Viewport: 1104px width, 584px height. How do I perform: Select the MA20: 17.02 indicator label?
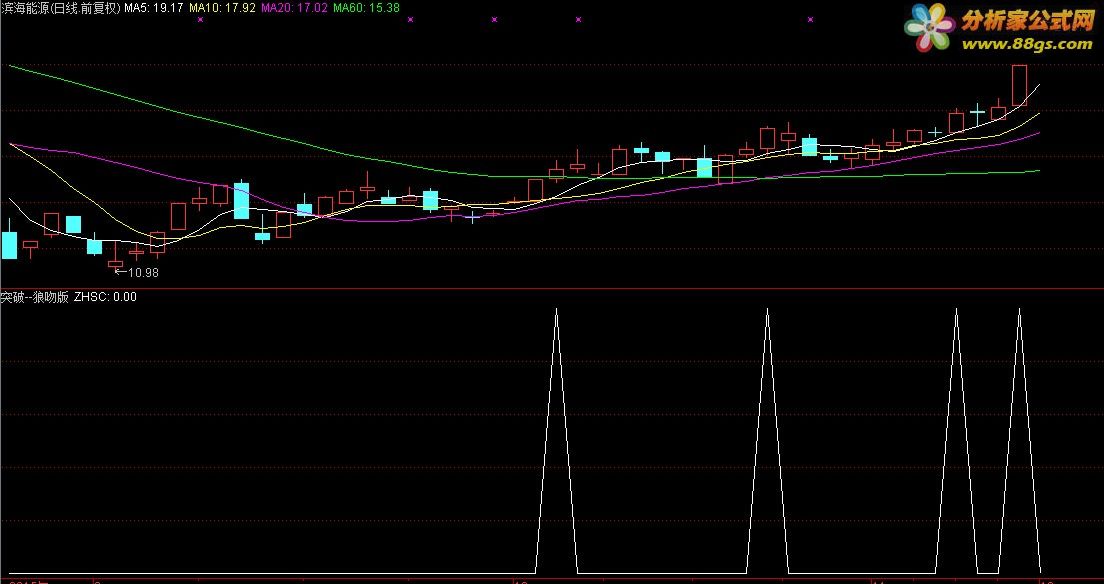(294, 8)
